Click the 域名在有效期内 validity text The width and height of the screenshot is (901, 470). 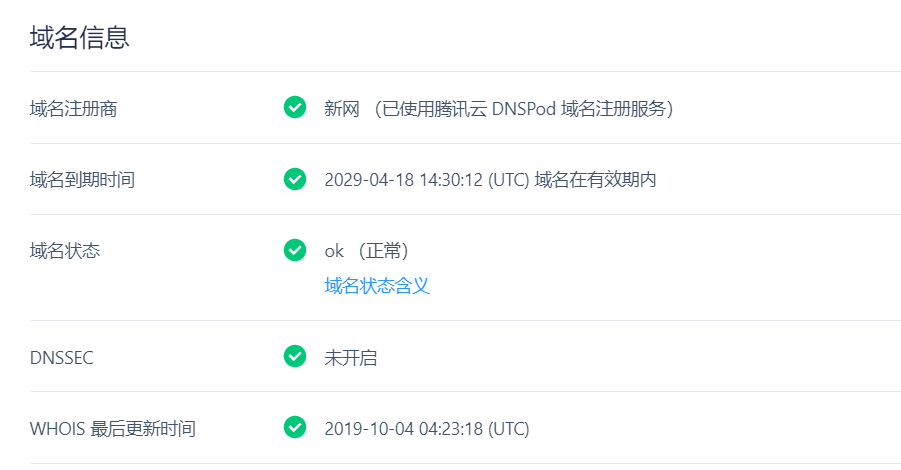[x=595, y=180]
